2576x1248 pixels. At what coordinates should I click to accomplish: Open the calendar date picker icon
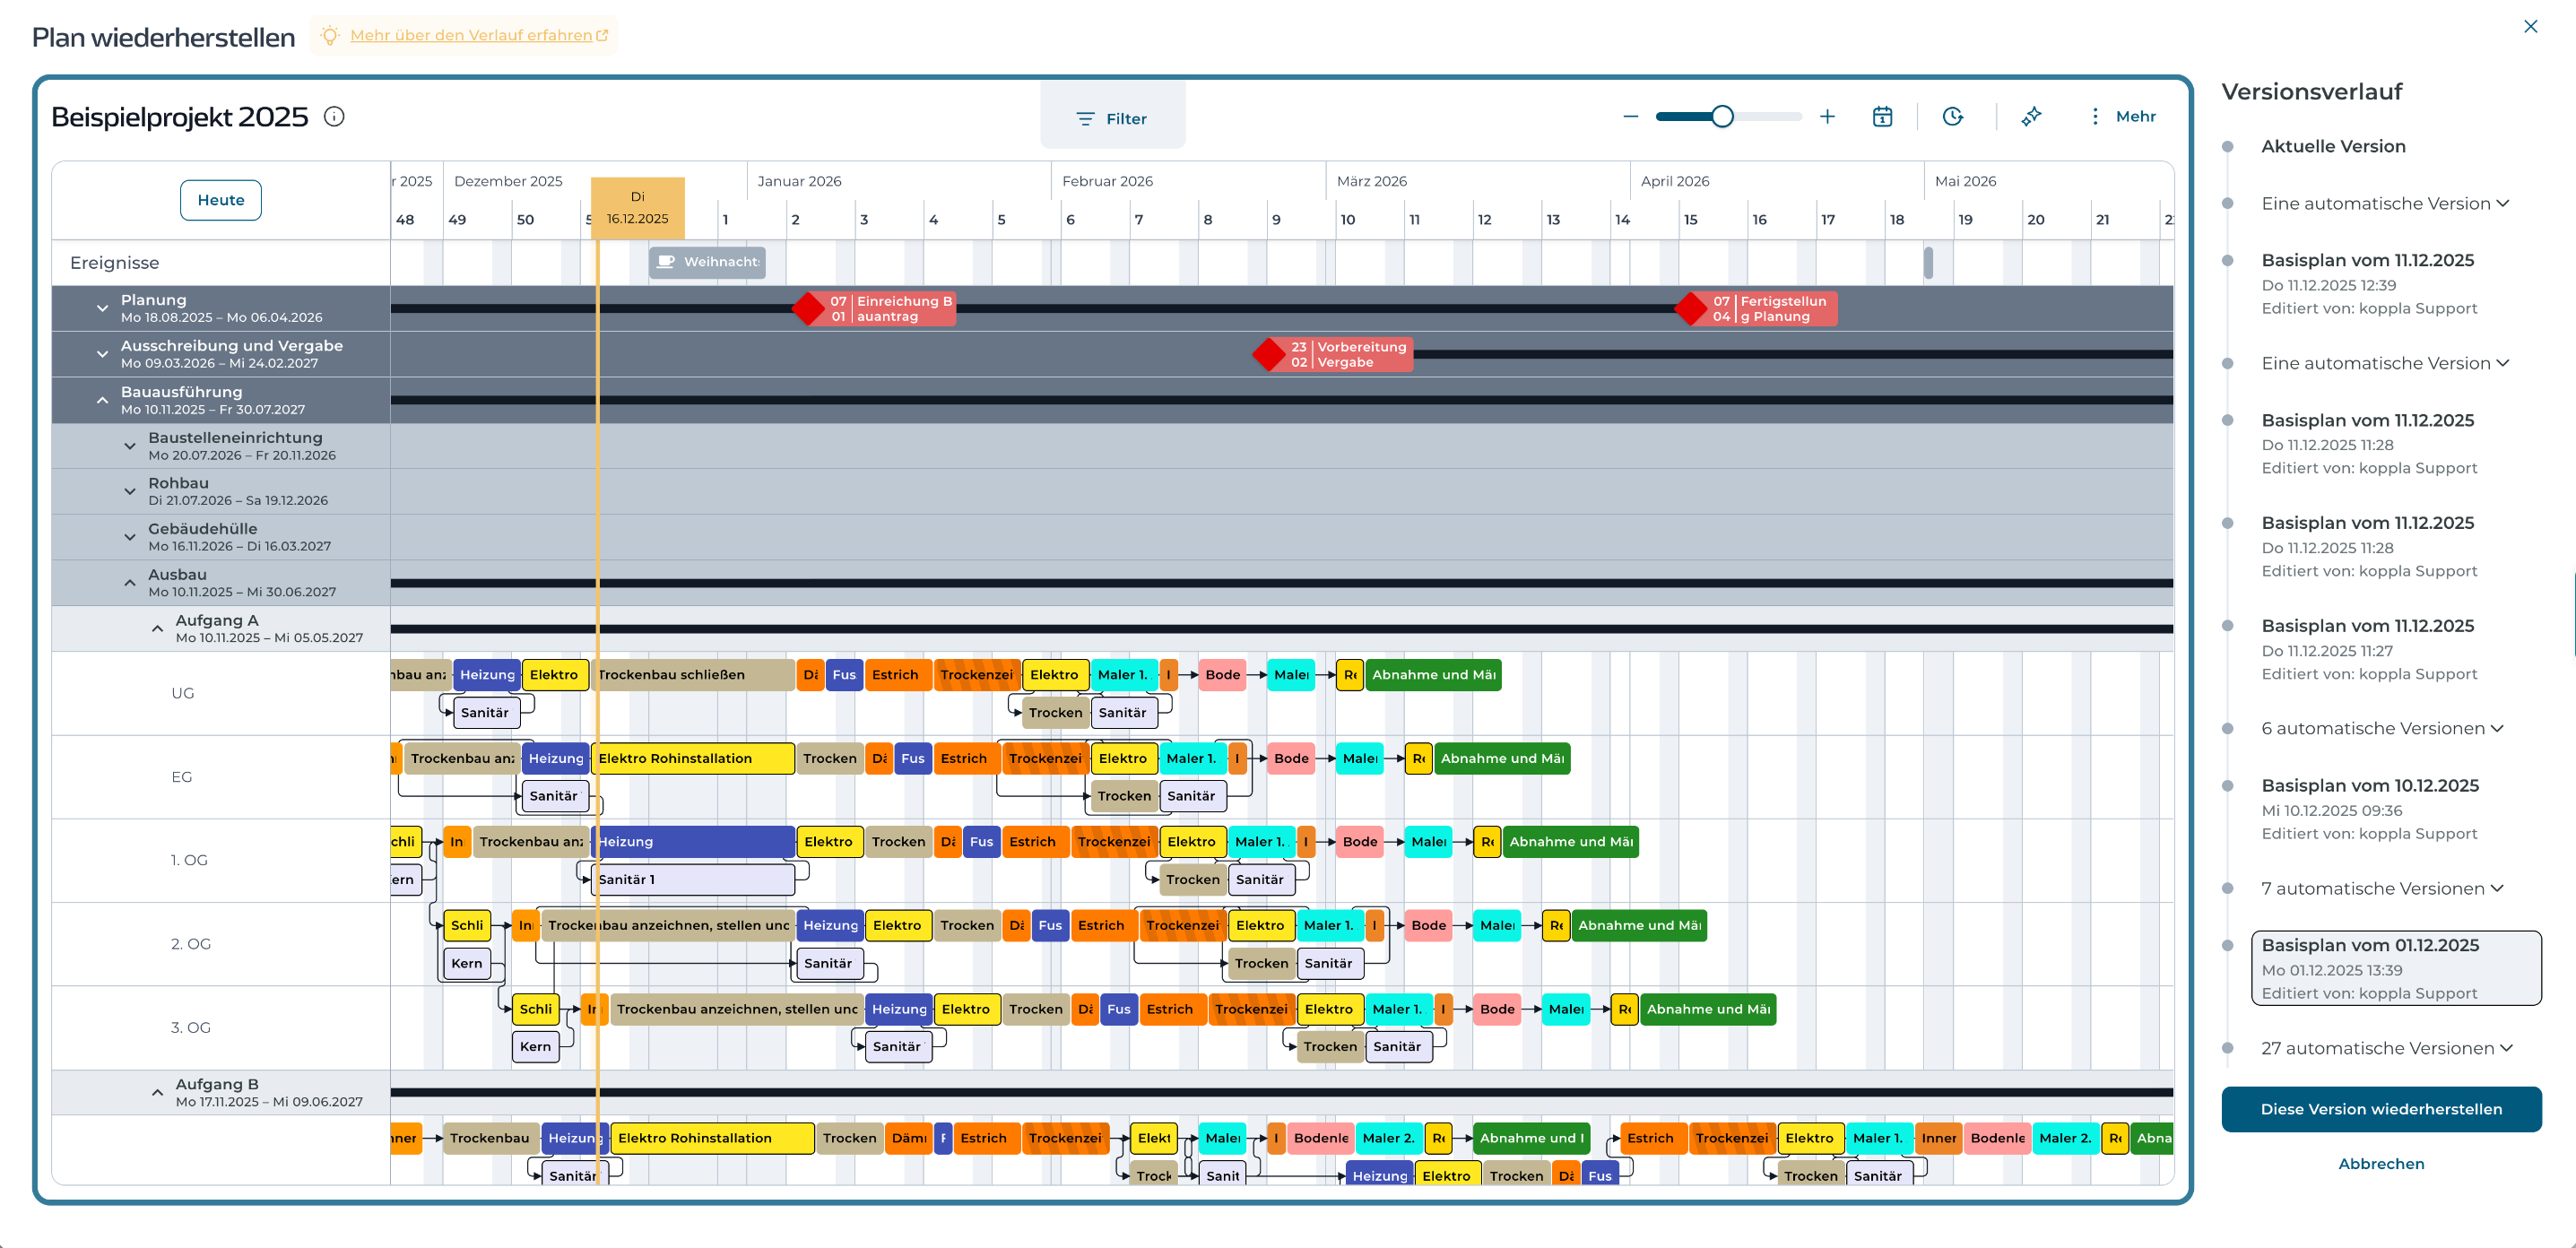pyautogui.click(x=1882, y=117)
